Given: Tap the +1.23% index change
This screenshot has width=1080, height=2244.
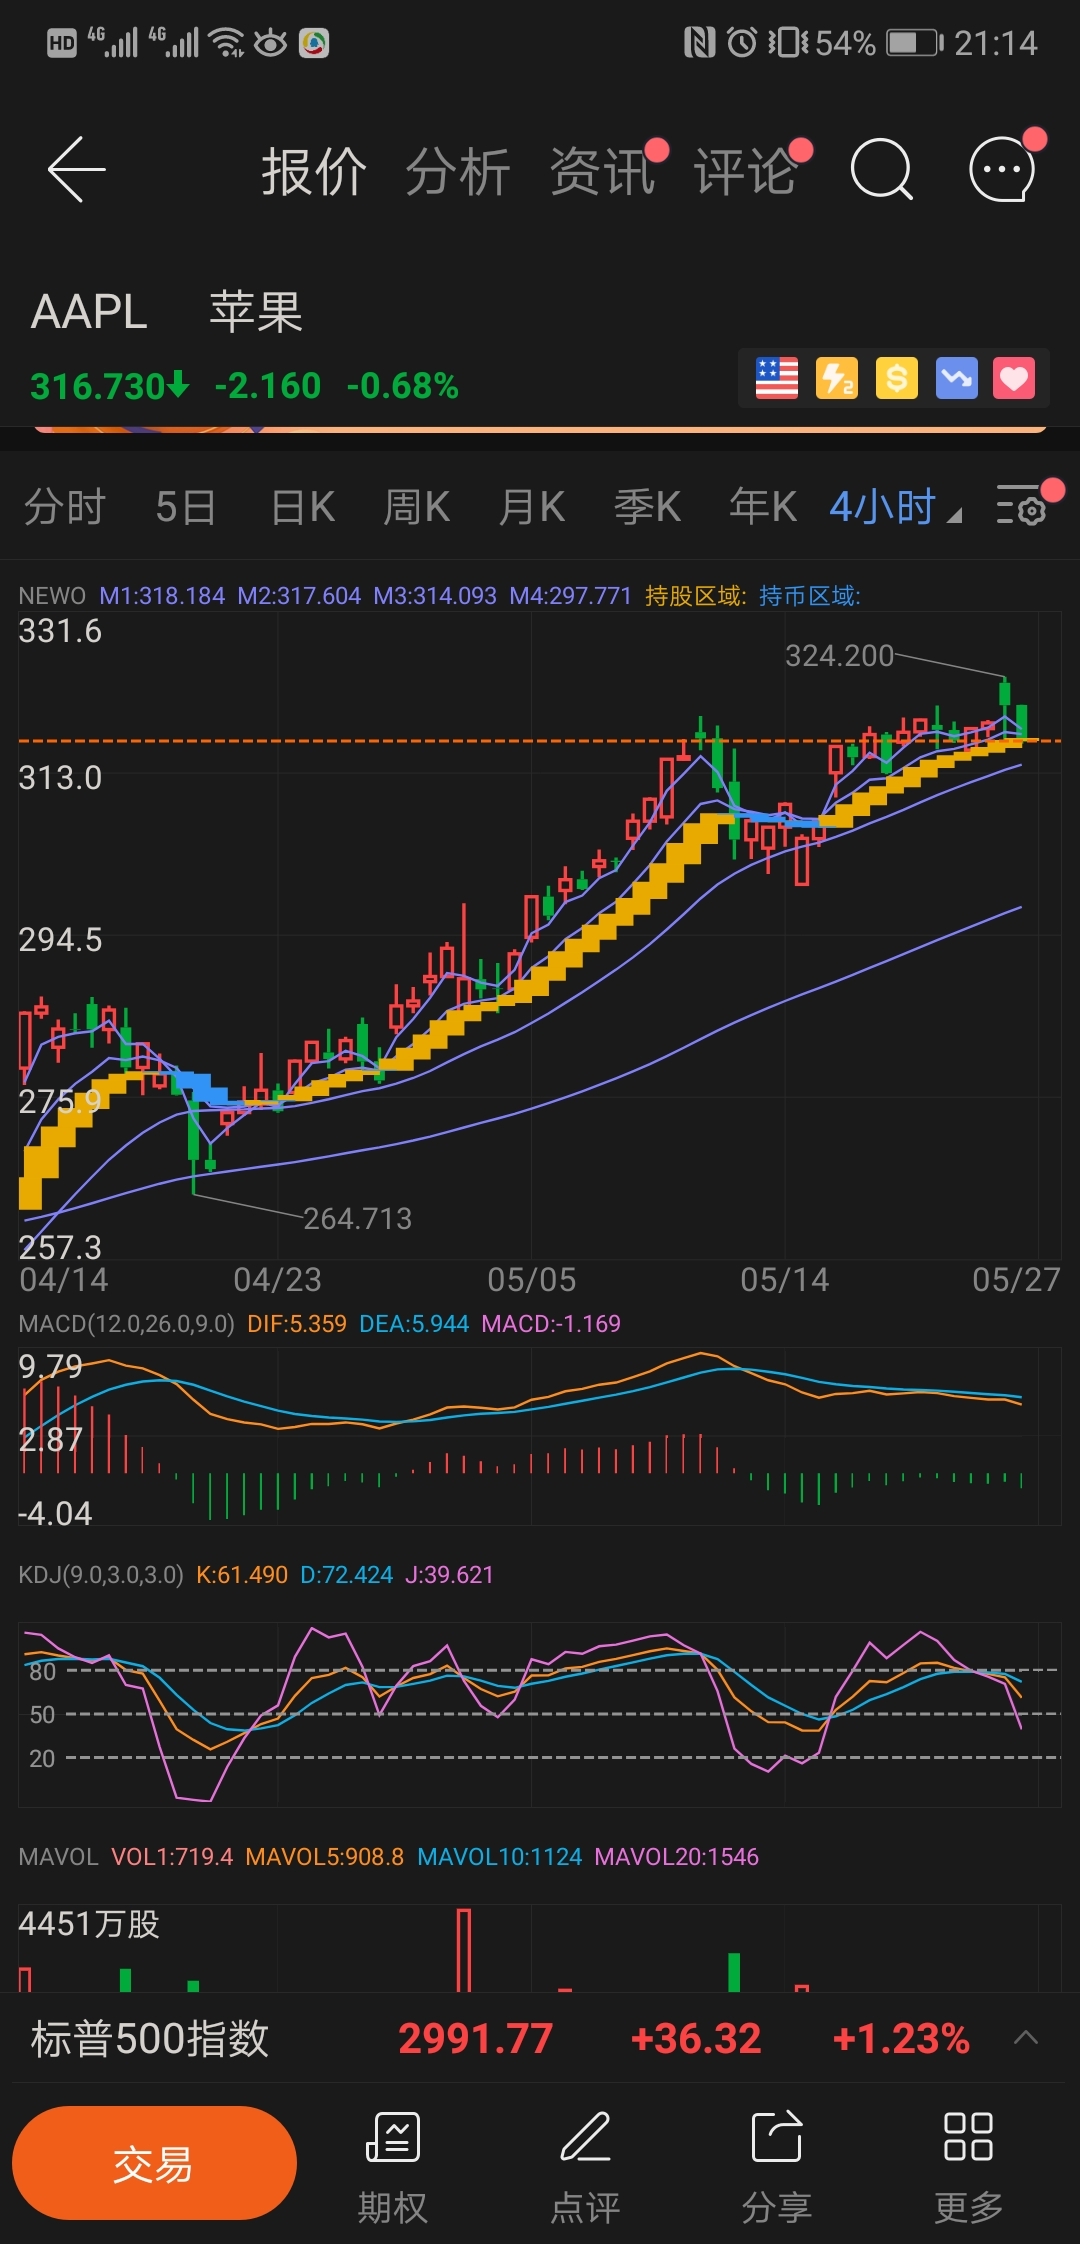Looking at the screenshot, I should click(x=900, y=2038).
